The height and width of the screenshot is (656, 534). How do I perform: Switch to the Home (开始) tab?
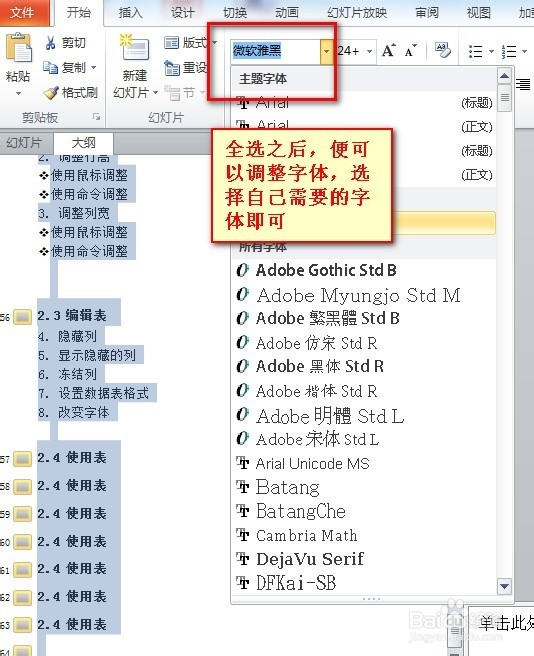(x=79, y=13)
